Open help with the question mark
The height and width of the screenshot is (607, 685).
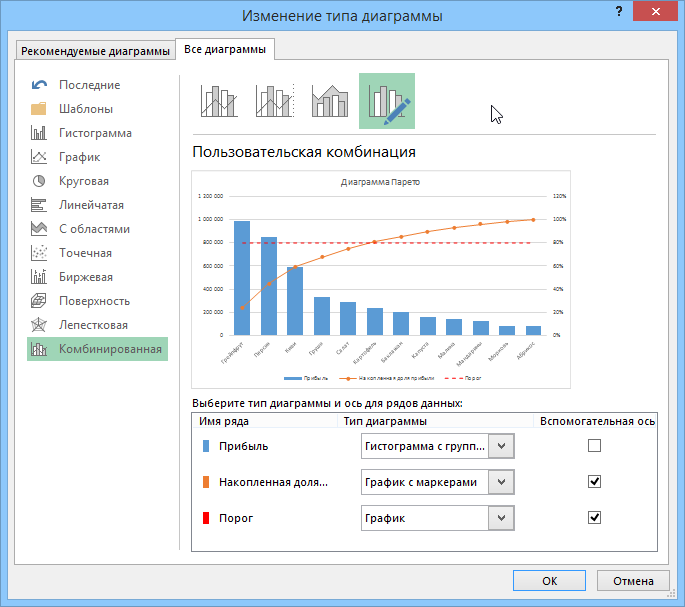619,11
